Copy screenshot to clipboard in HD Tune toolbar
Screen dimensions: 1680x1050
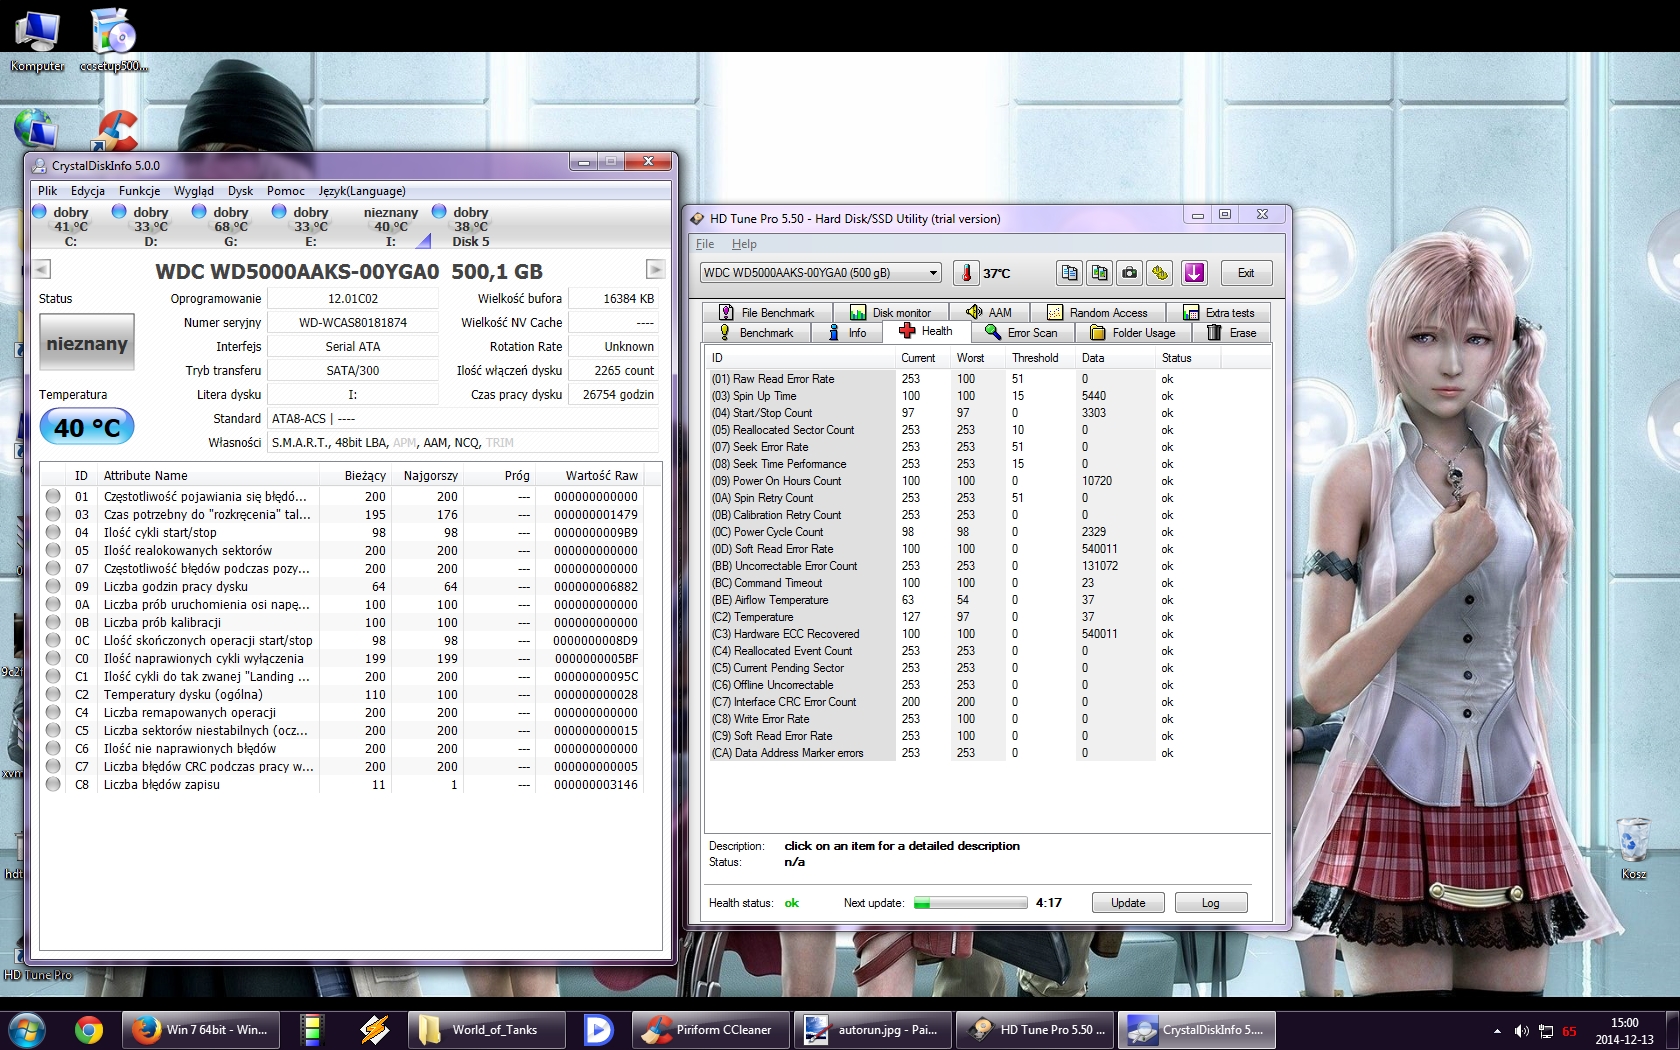(x=1100, y=273)
